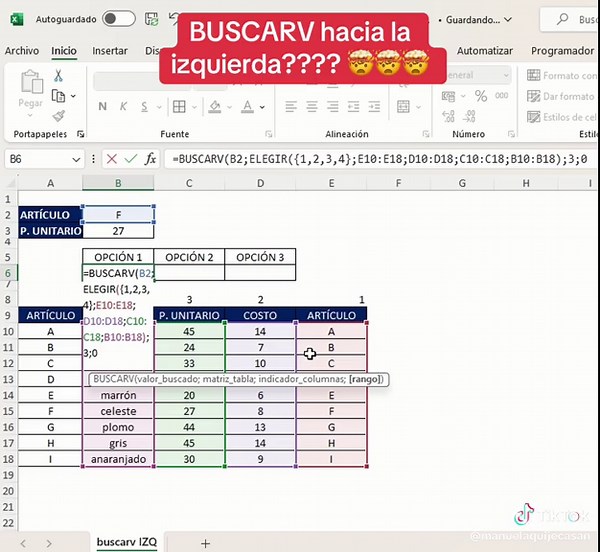This screenshot has width=600, height=552.
Task: Open the Guardando status dropdown
Action: (x=508, y=20)
